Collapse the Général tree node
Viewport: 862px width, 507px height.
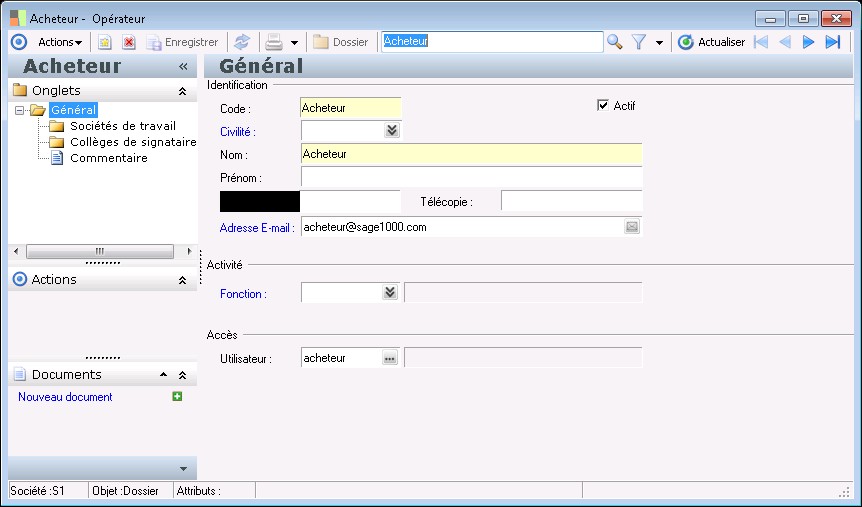[x=20, y=111]
